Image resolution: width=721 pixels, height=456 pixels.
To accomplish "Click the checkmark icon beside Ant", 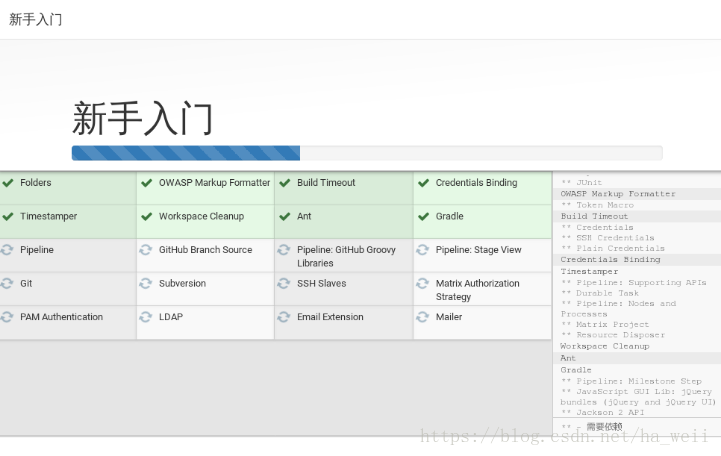I will tap(285, 217).
